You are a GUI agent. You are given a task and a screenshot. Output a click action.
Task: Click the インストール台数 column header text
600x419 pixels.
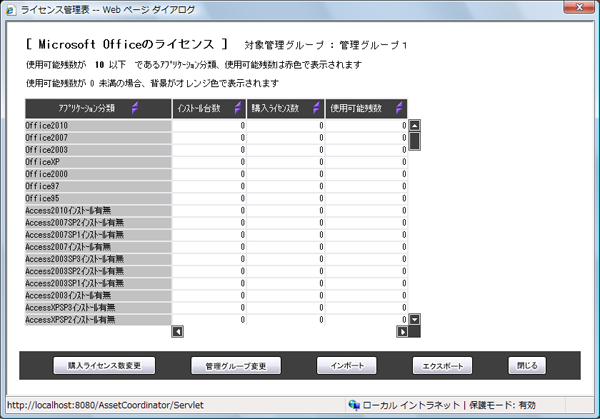tap(199, 109)
